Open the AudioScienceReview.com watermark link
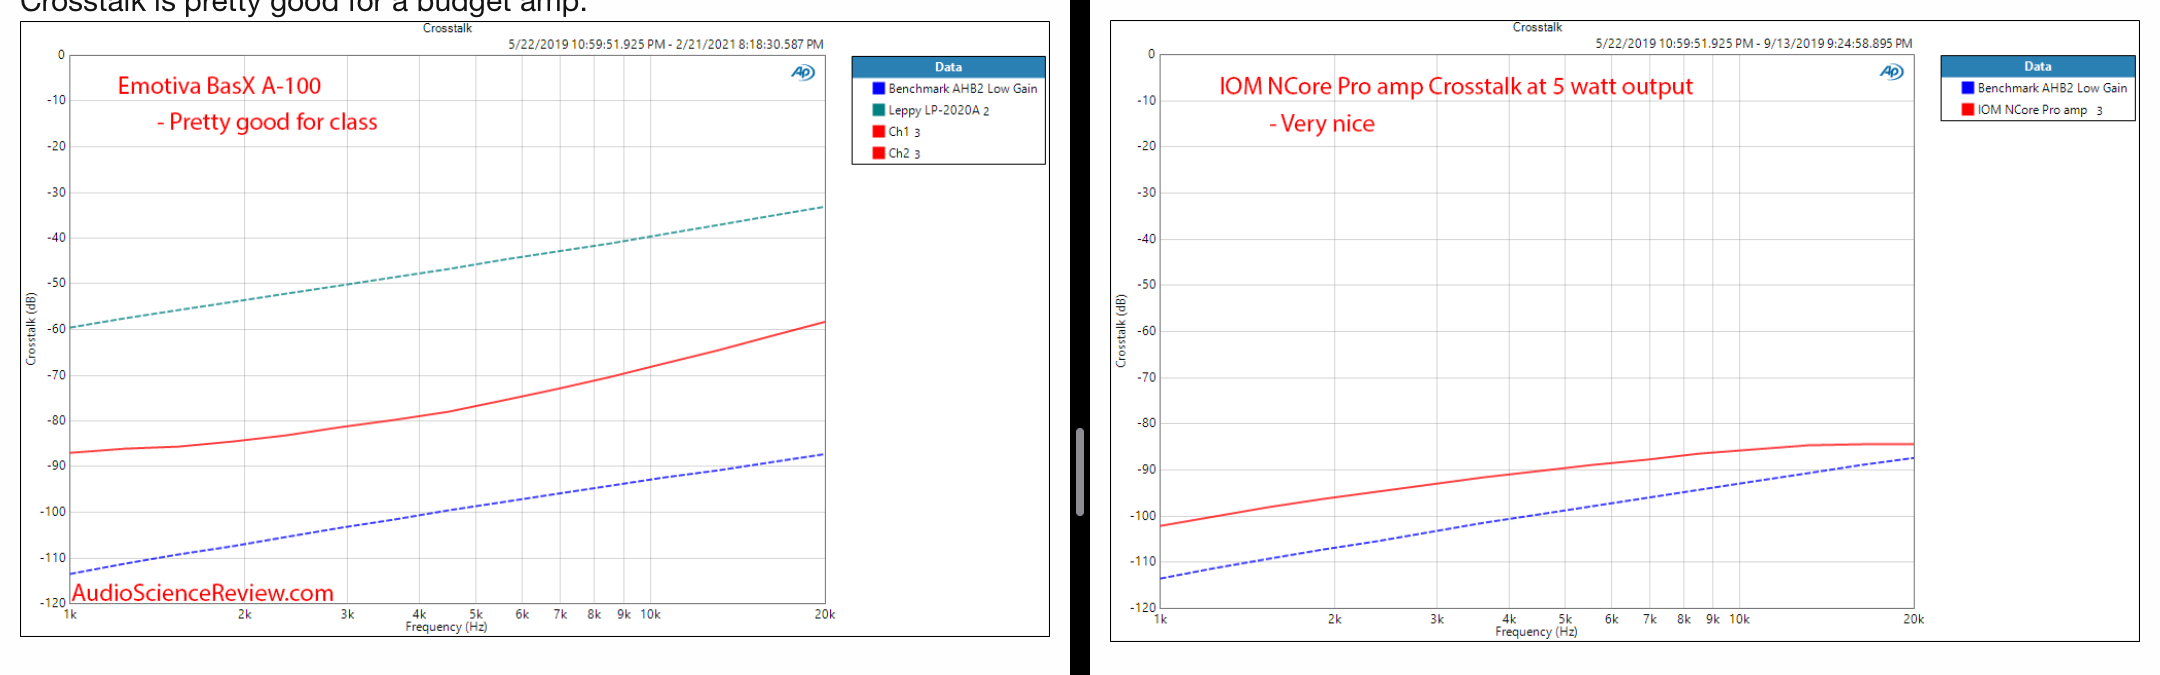The width and height of the screenshot is (2160, 675). point(203,593)
